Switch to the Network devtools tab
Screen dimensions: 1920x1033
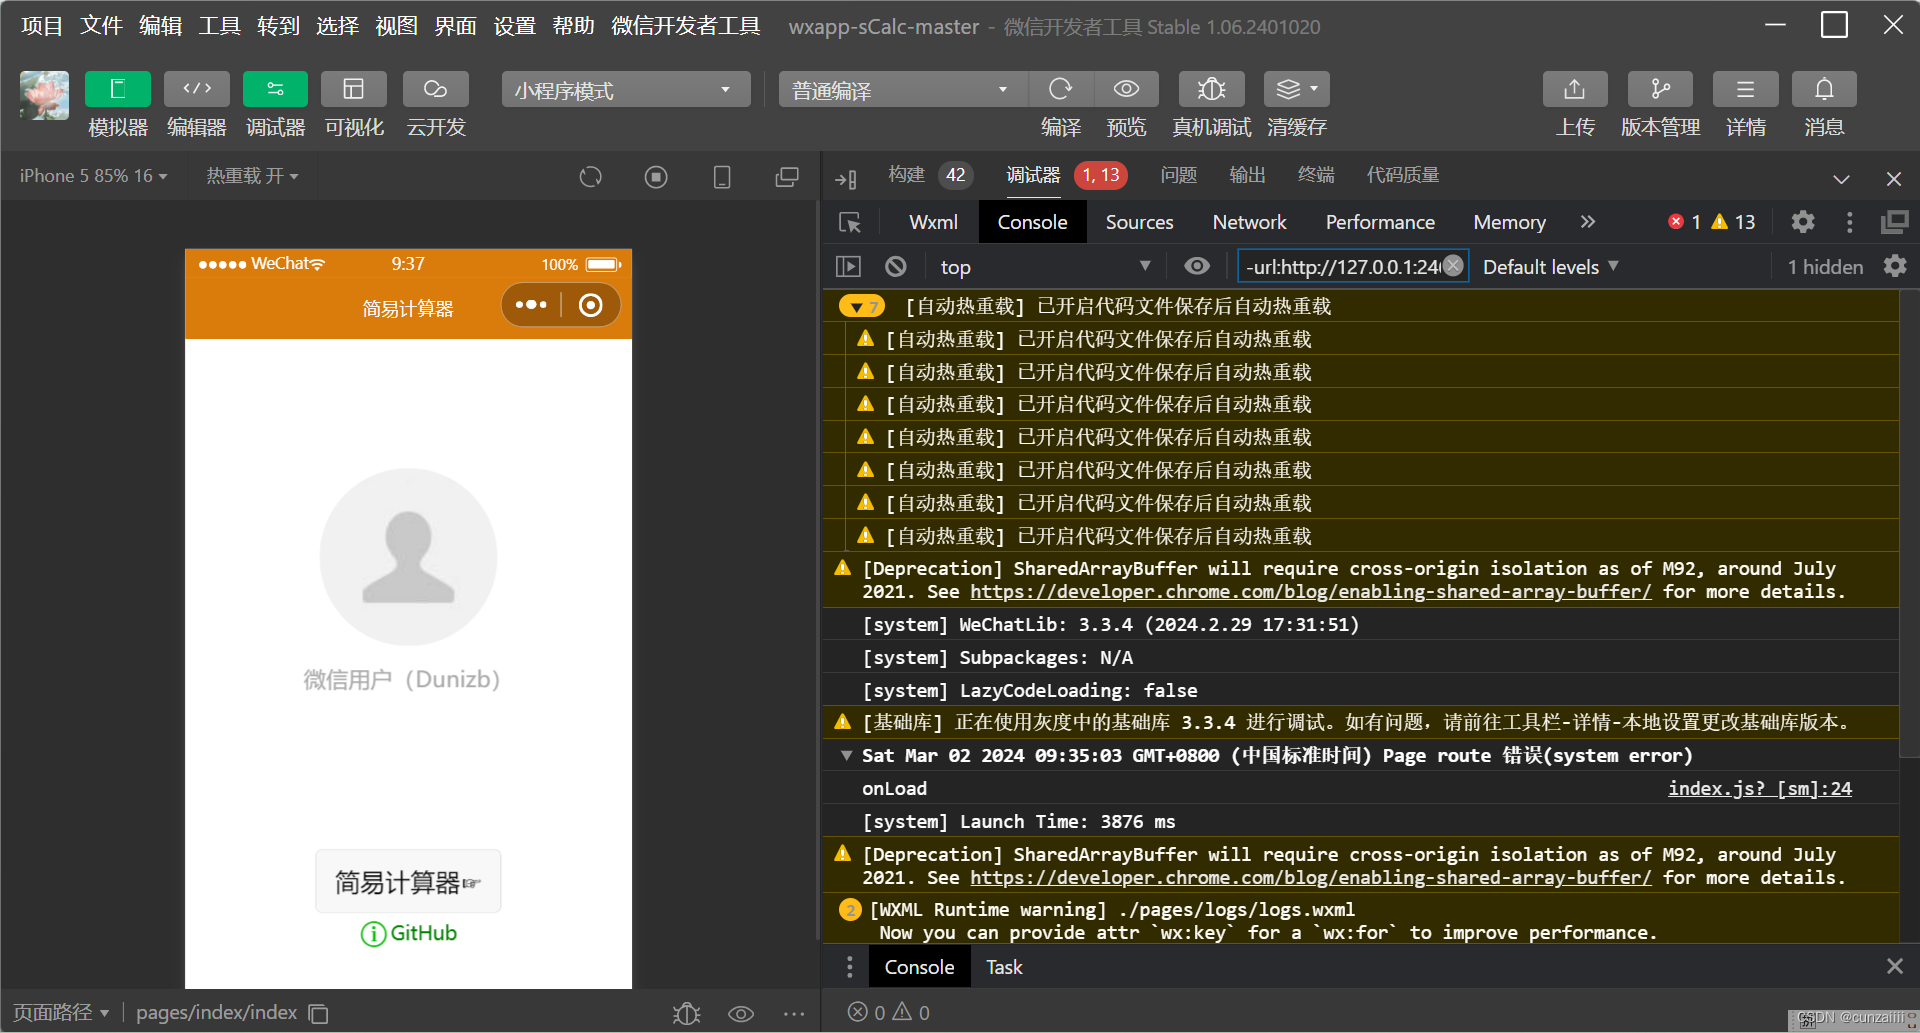pyautogui.click(x=1249, y=222)
